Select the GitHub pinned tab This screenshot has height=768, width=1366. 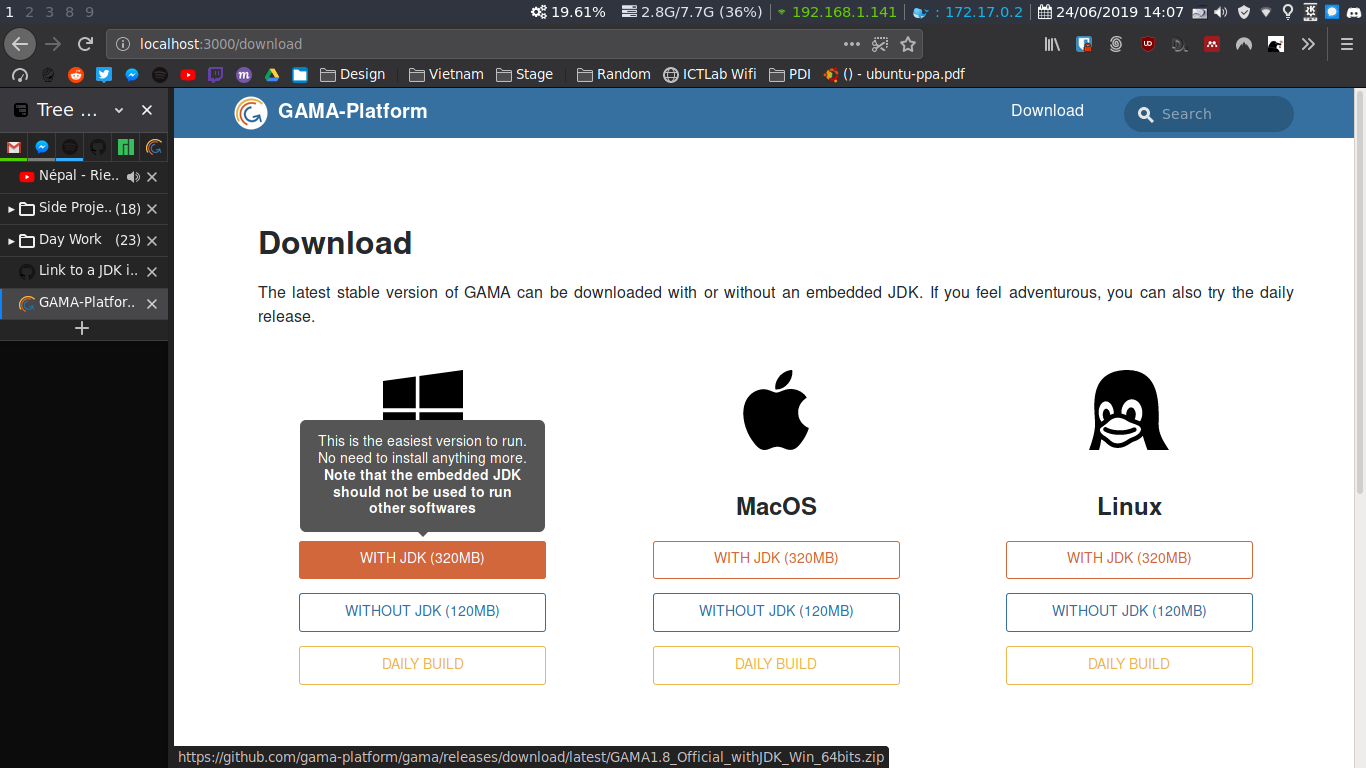click(x=96, y=147)
